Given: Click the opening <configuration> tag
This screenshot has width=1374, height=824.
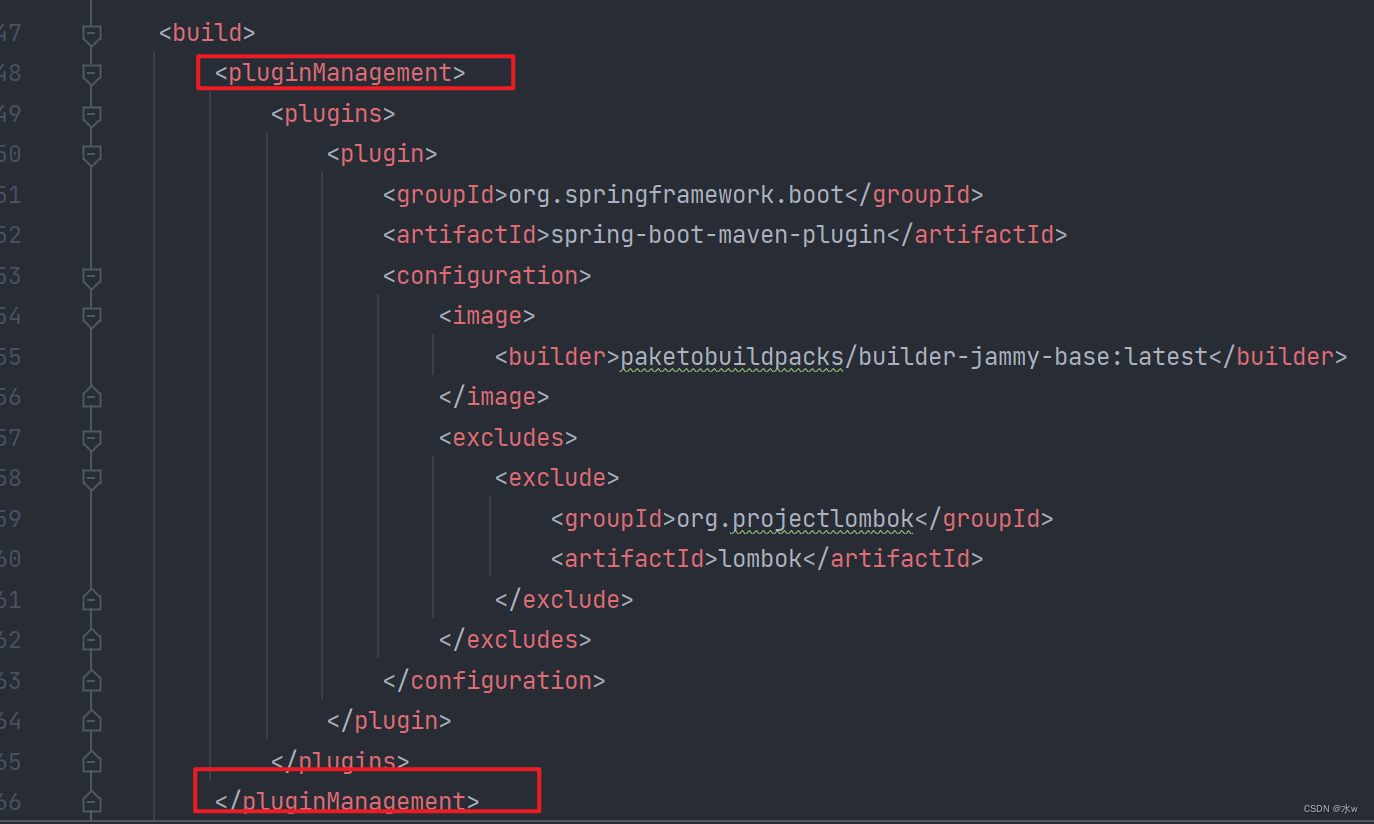Looking at the screenshot, I should click(x=487, y=276).
